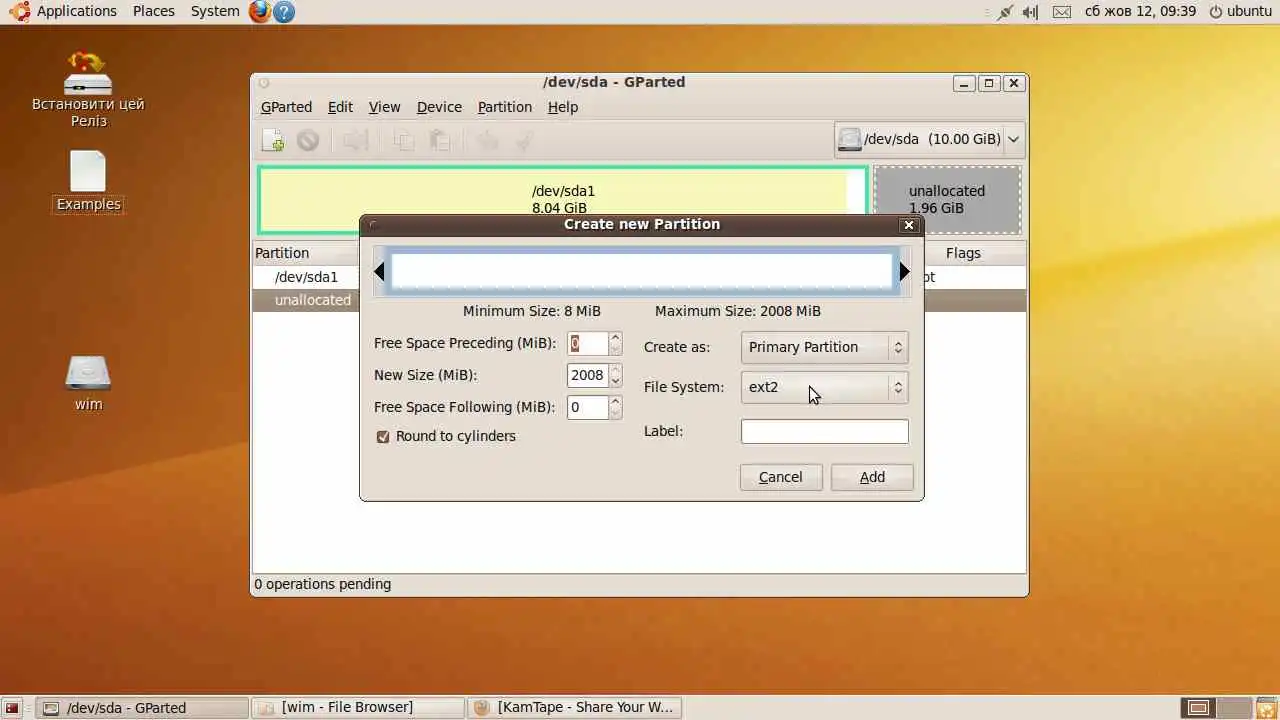Open the Edit menu in GParted
The width and height of the screenshot is (1280, 720).
click(x=340, y=107)
